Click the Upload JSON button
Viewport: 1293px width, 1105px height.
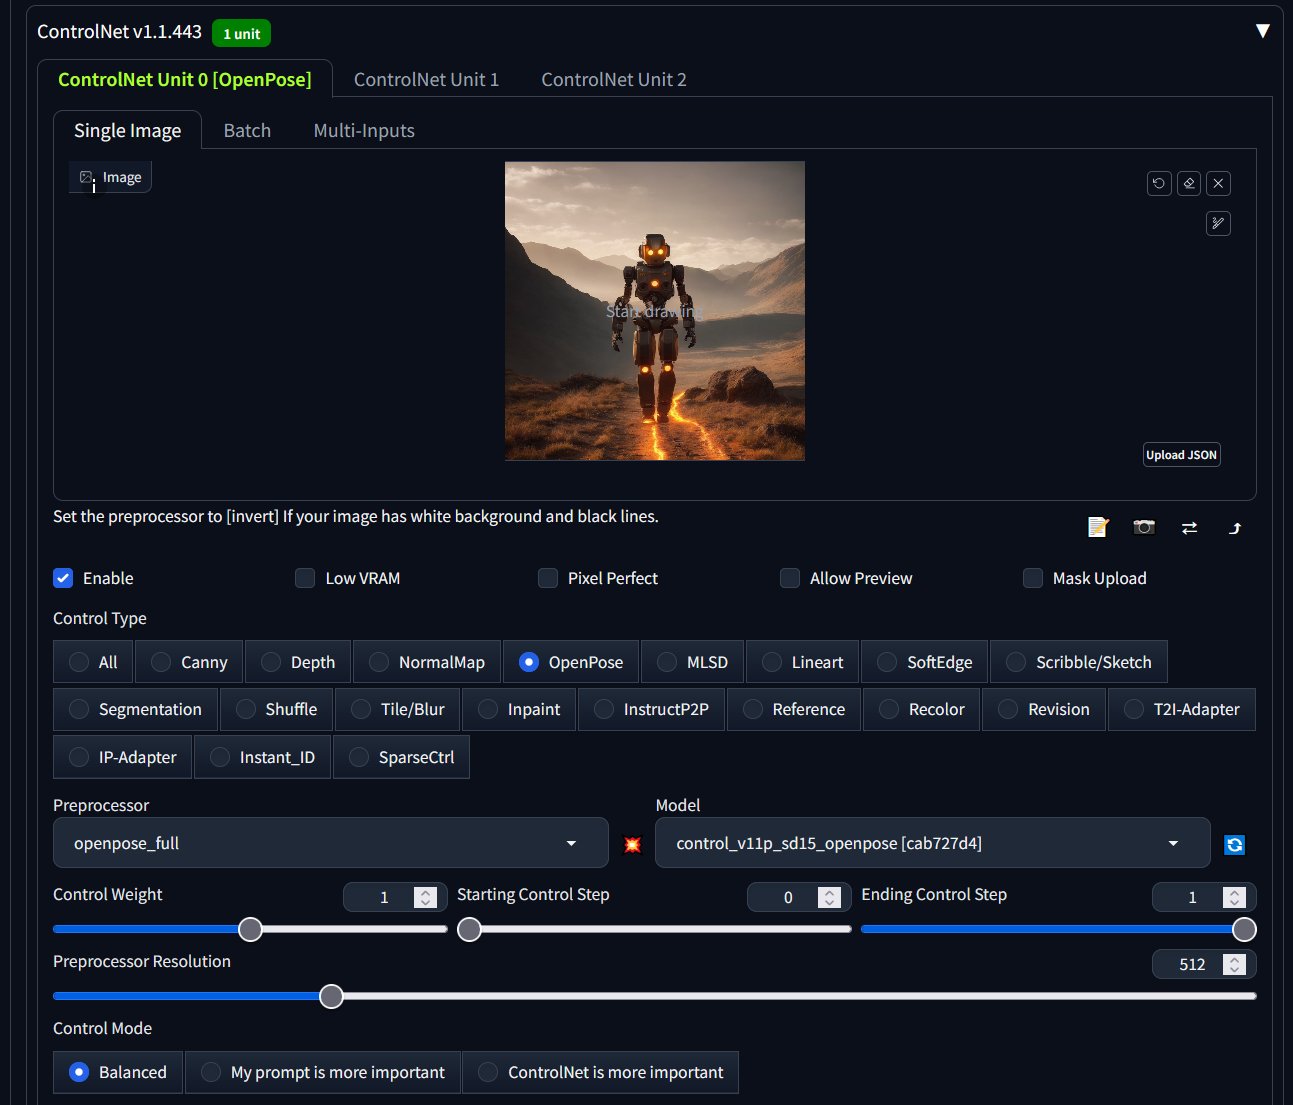tap(1182, 455)
